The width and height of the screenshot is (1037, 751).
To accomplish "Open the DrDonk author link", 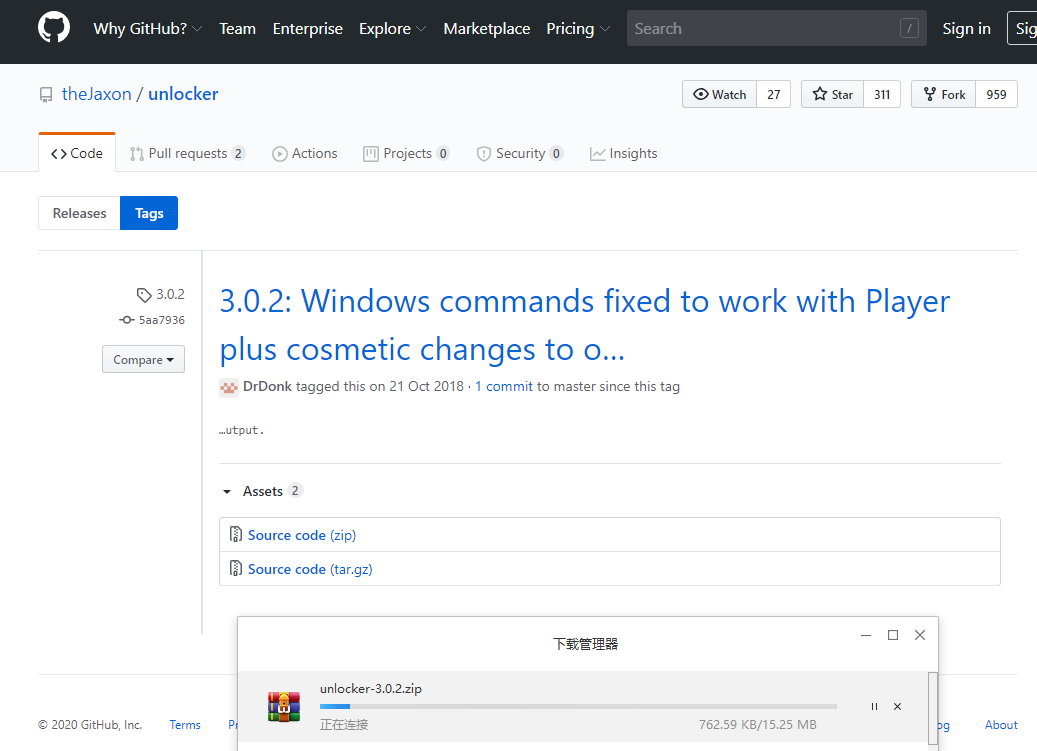I will click(x=267, y=386).
